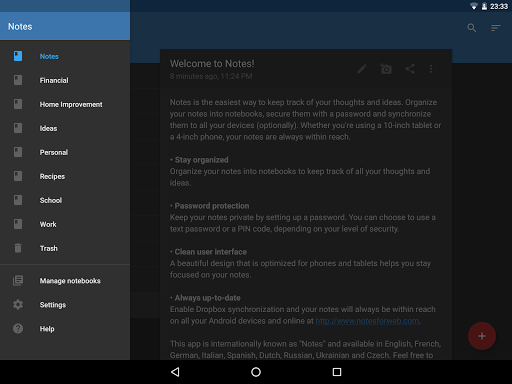Tap the Wi-Fi status icon
Viewport: 512px width, 384px height.
pos(473,6)
